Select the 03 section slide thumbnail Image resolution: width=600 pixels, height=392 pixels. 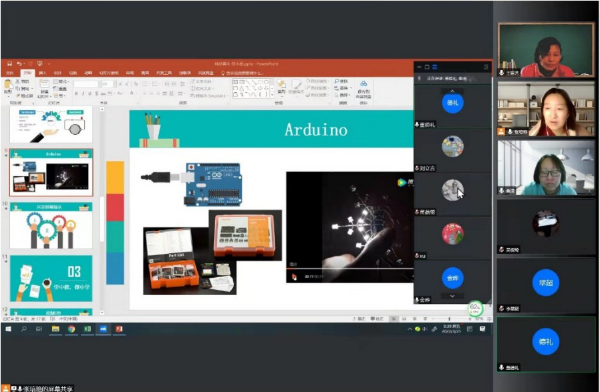click(51, 278)
